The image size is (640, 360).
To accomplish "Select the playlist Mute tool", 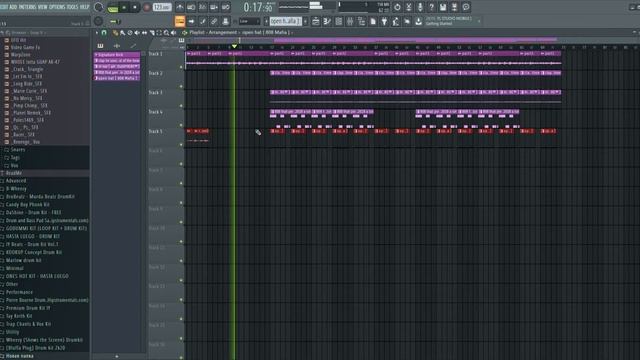I will tap(137, 33).
